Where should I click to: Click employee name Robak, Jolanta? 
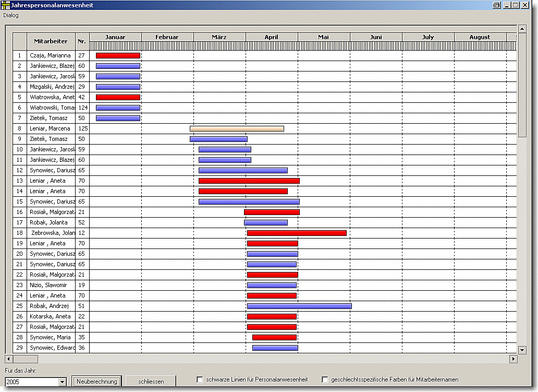48,223
